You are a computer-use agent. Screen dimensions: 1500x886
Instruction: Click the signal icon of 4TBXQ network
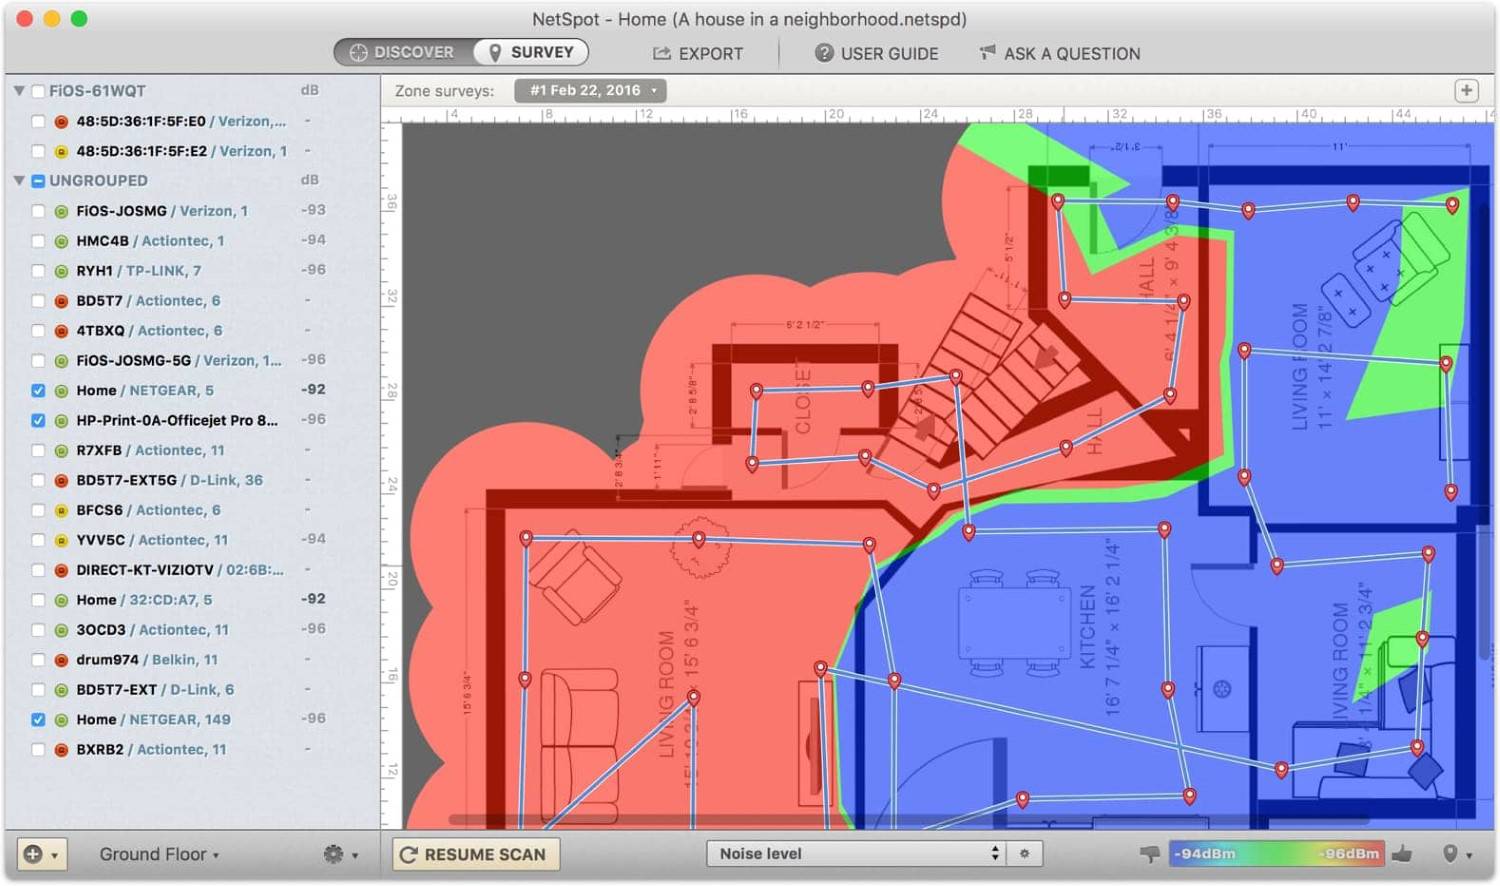tap(61, 331)
